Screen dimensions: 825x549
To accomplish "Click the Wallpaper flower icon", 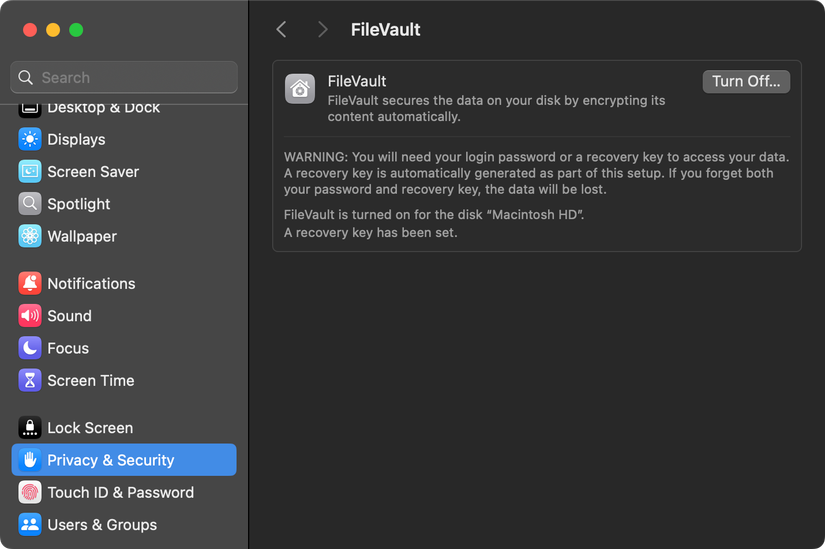I will pyautogui.click(x=30, y=237).
